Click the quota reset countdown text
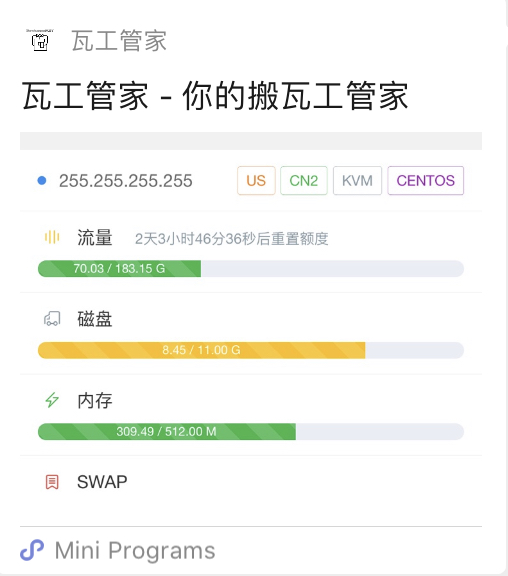Image resolution: width=508 pixels, height=576 pixels. click(x=231, y=239)
